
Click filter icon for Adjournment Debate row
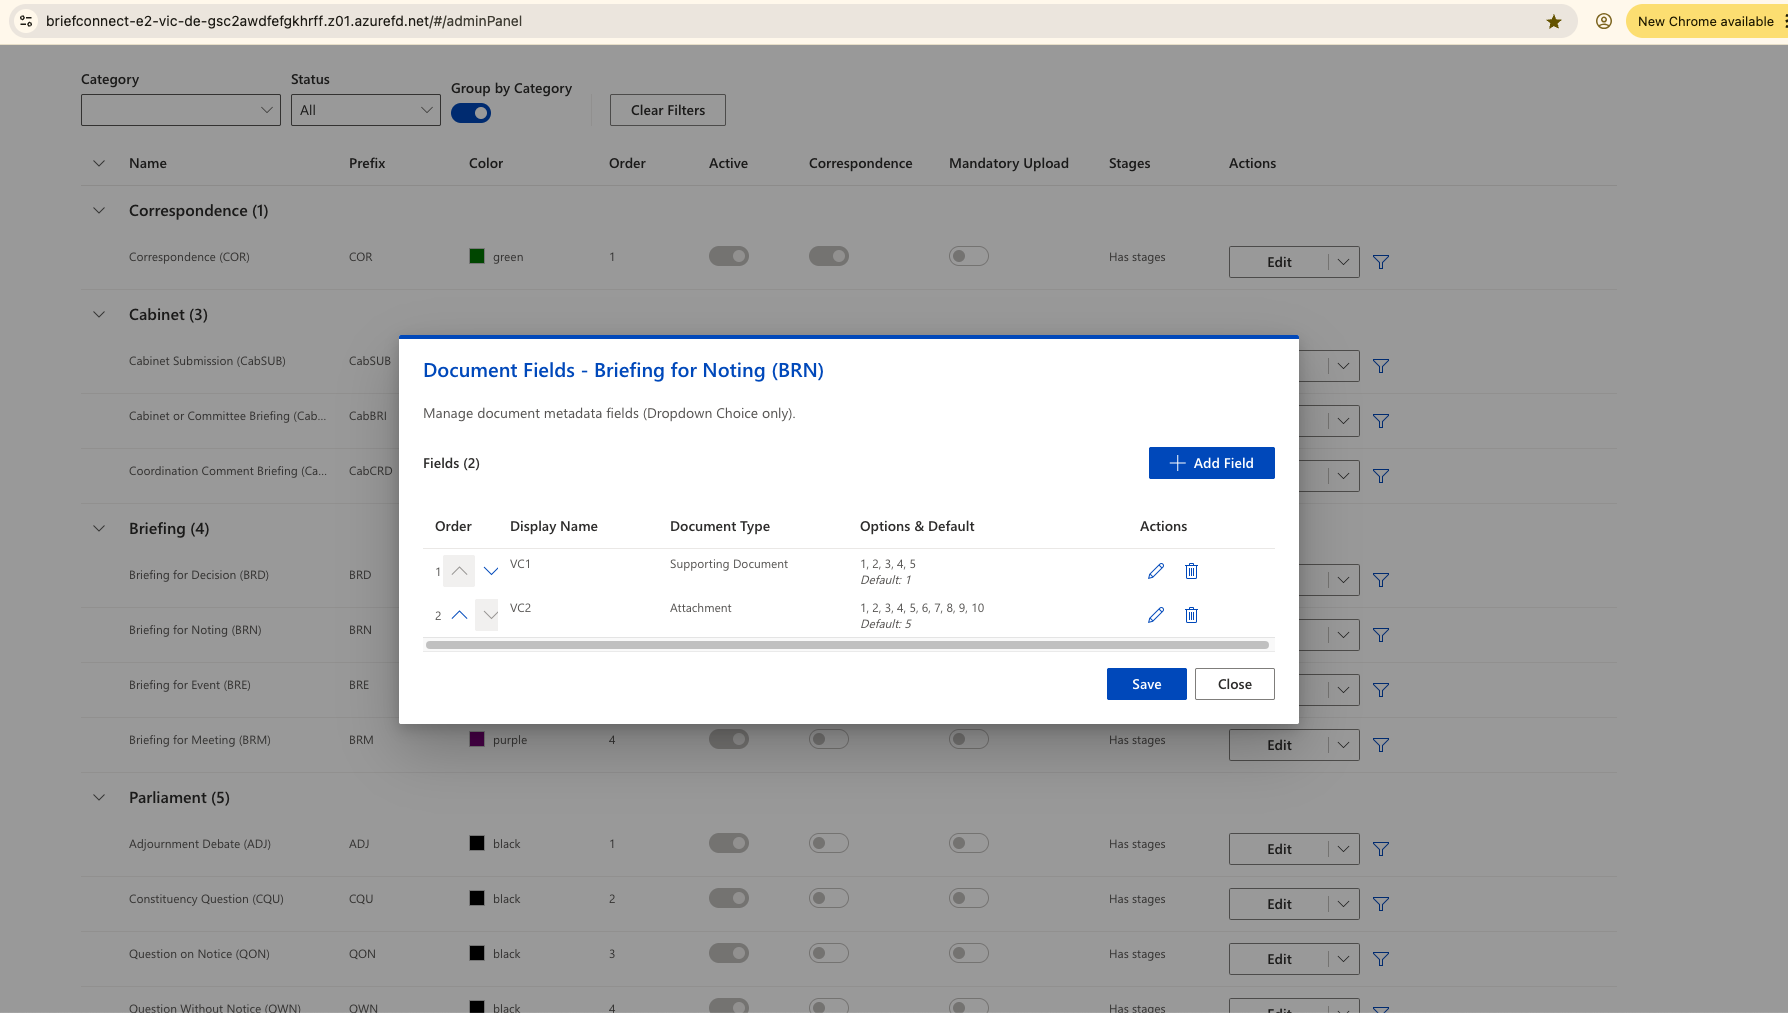(x=1381, y=849)
